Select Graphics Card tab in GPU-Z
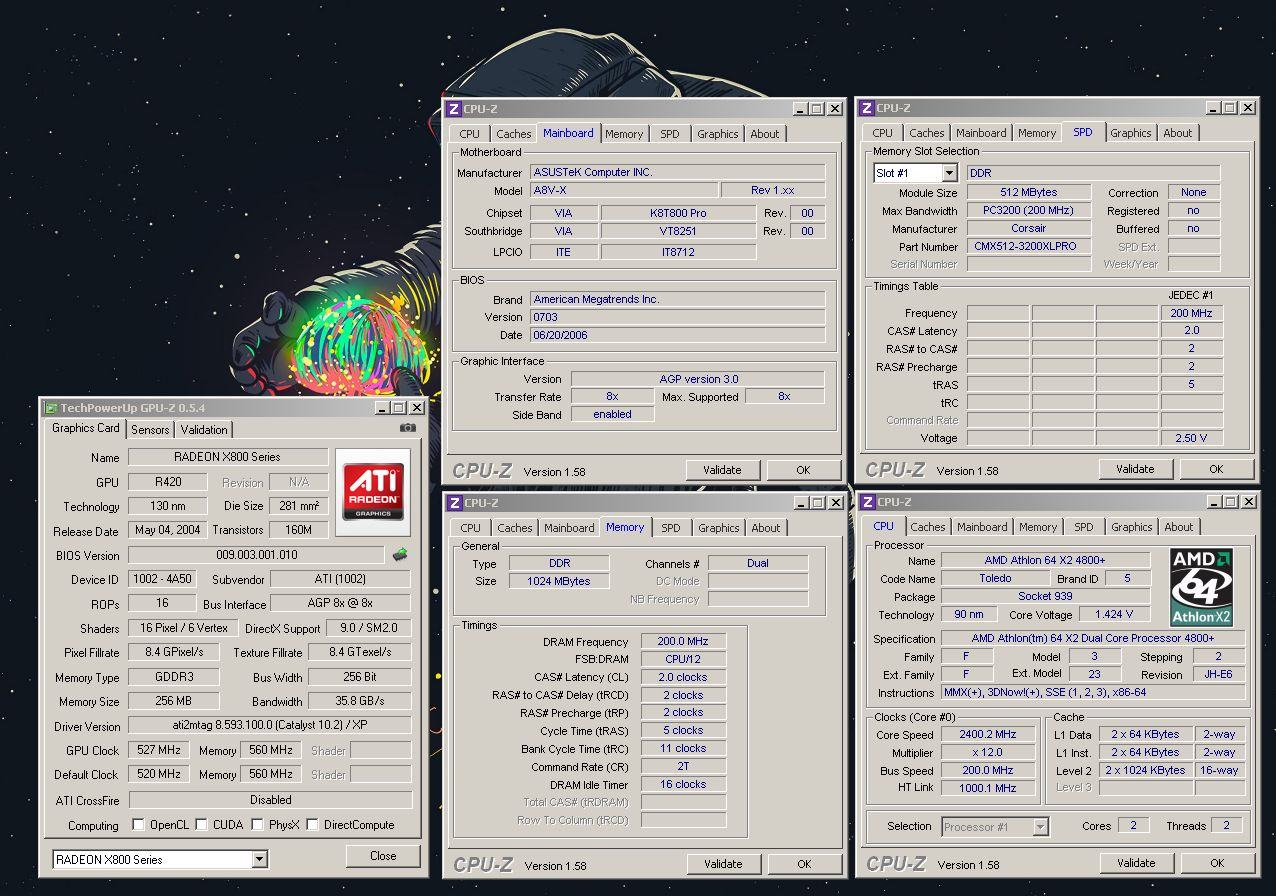Viewport: 1276px width, 896px height. point(86,428)
